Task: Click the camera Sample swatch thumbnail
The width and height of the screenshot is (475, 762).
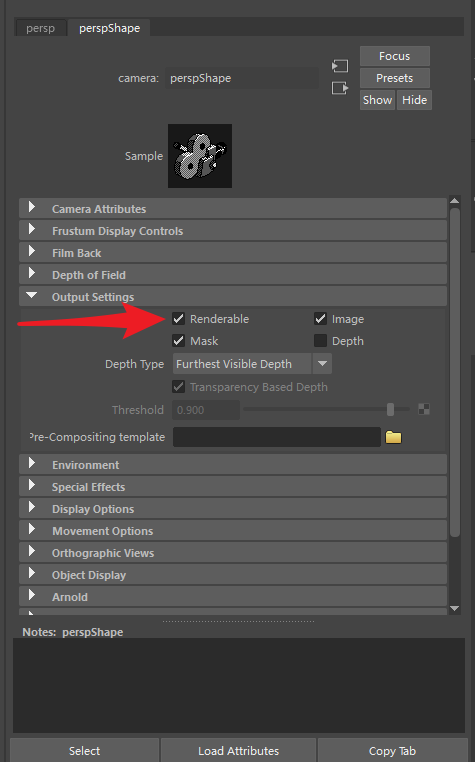Action: [200, 156]
